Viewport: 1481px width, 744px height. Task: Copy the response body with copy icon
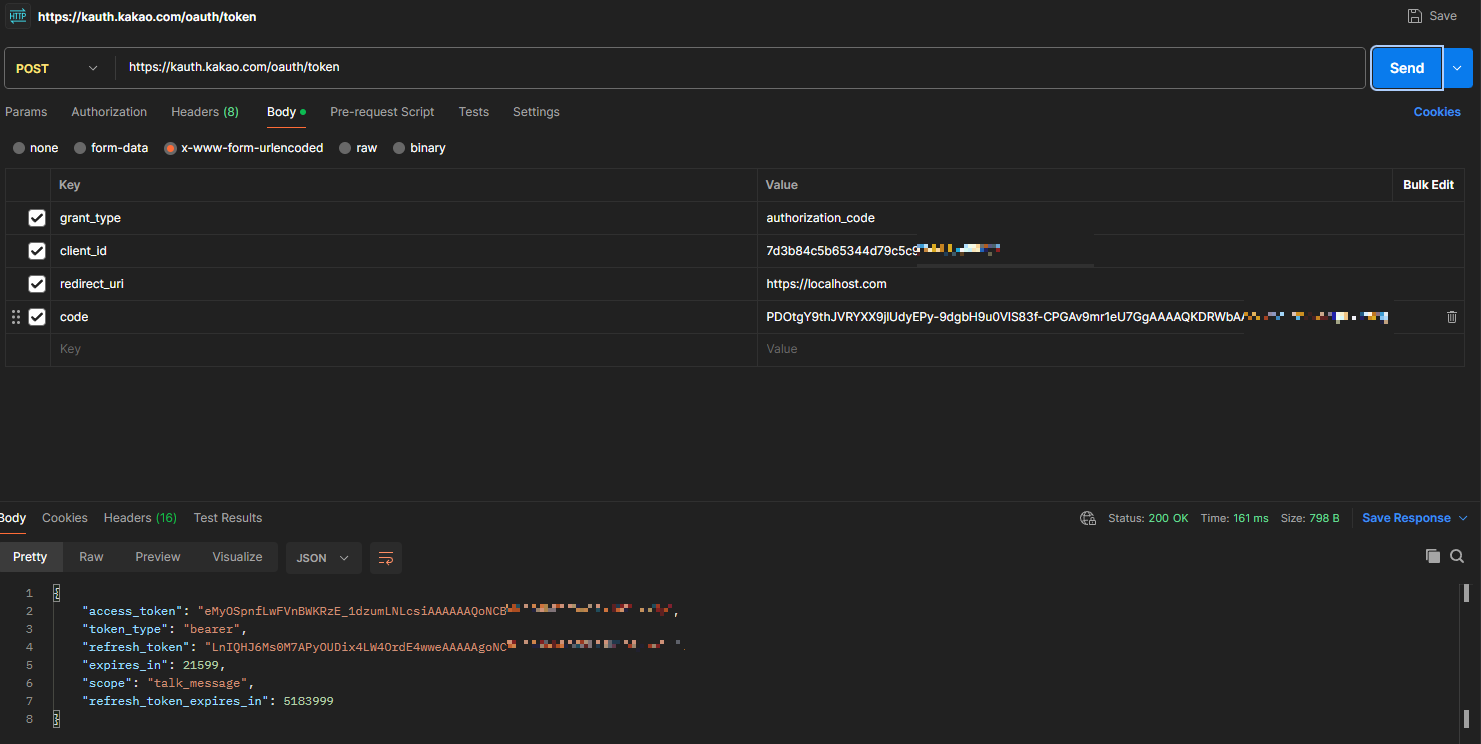(1432, 556)
